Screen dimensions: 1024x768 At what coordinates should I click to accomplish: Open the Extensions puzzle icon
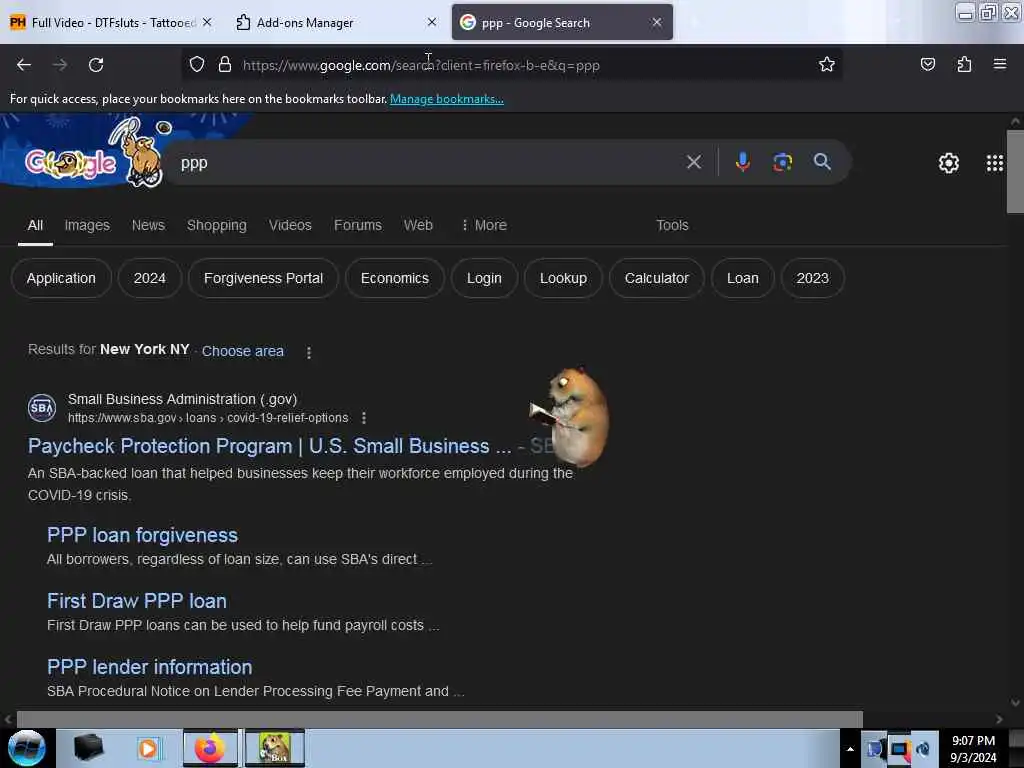(x=964, y=64)
